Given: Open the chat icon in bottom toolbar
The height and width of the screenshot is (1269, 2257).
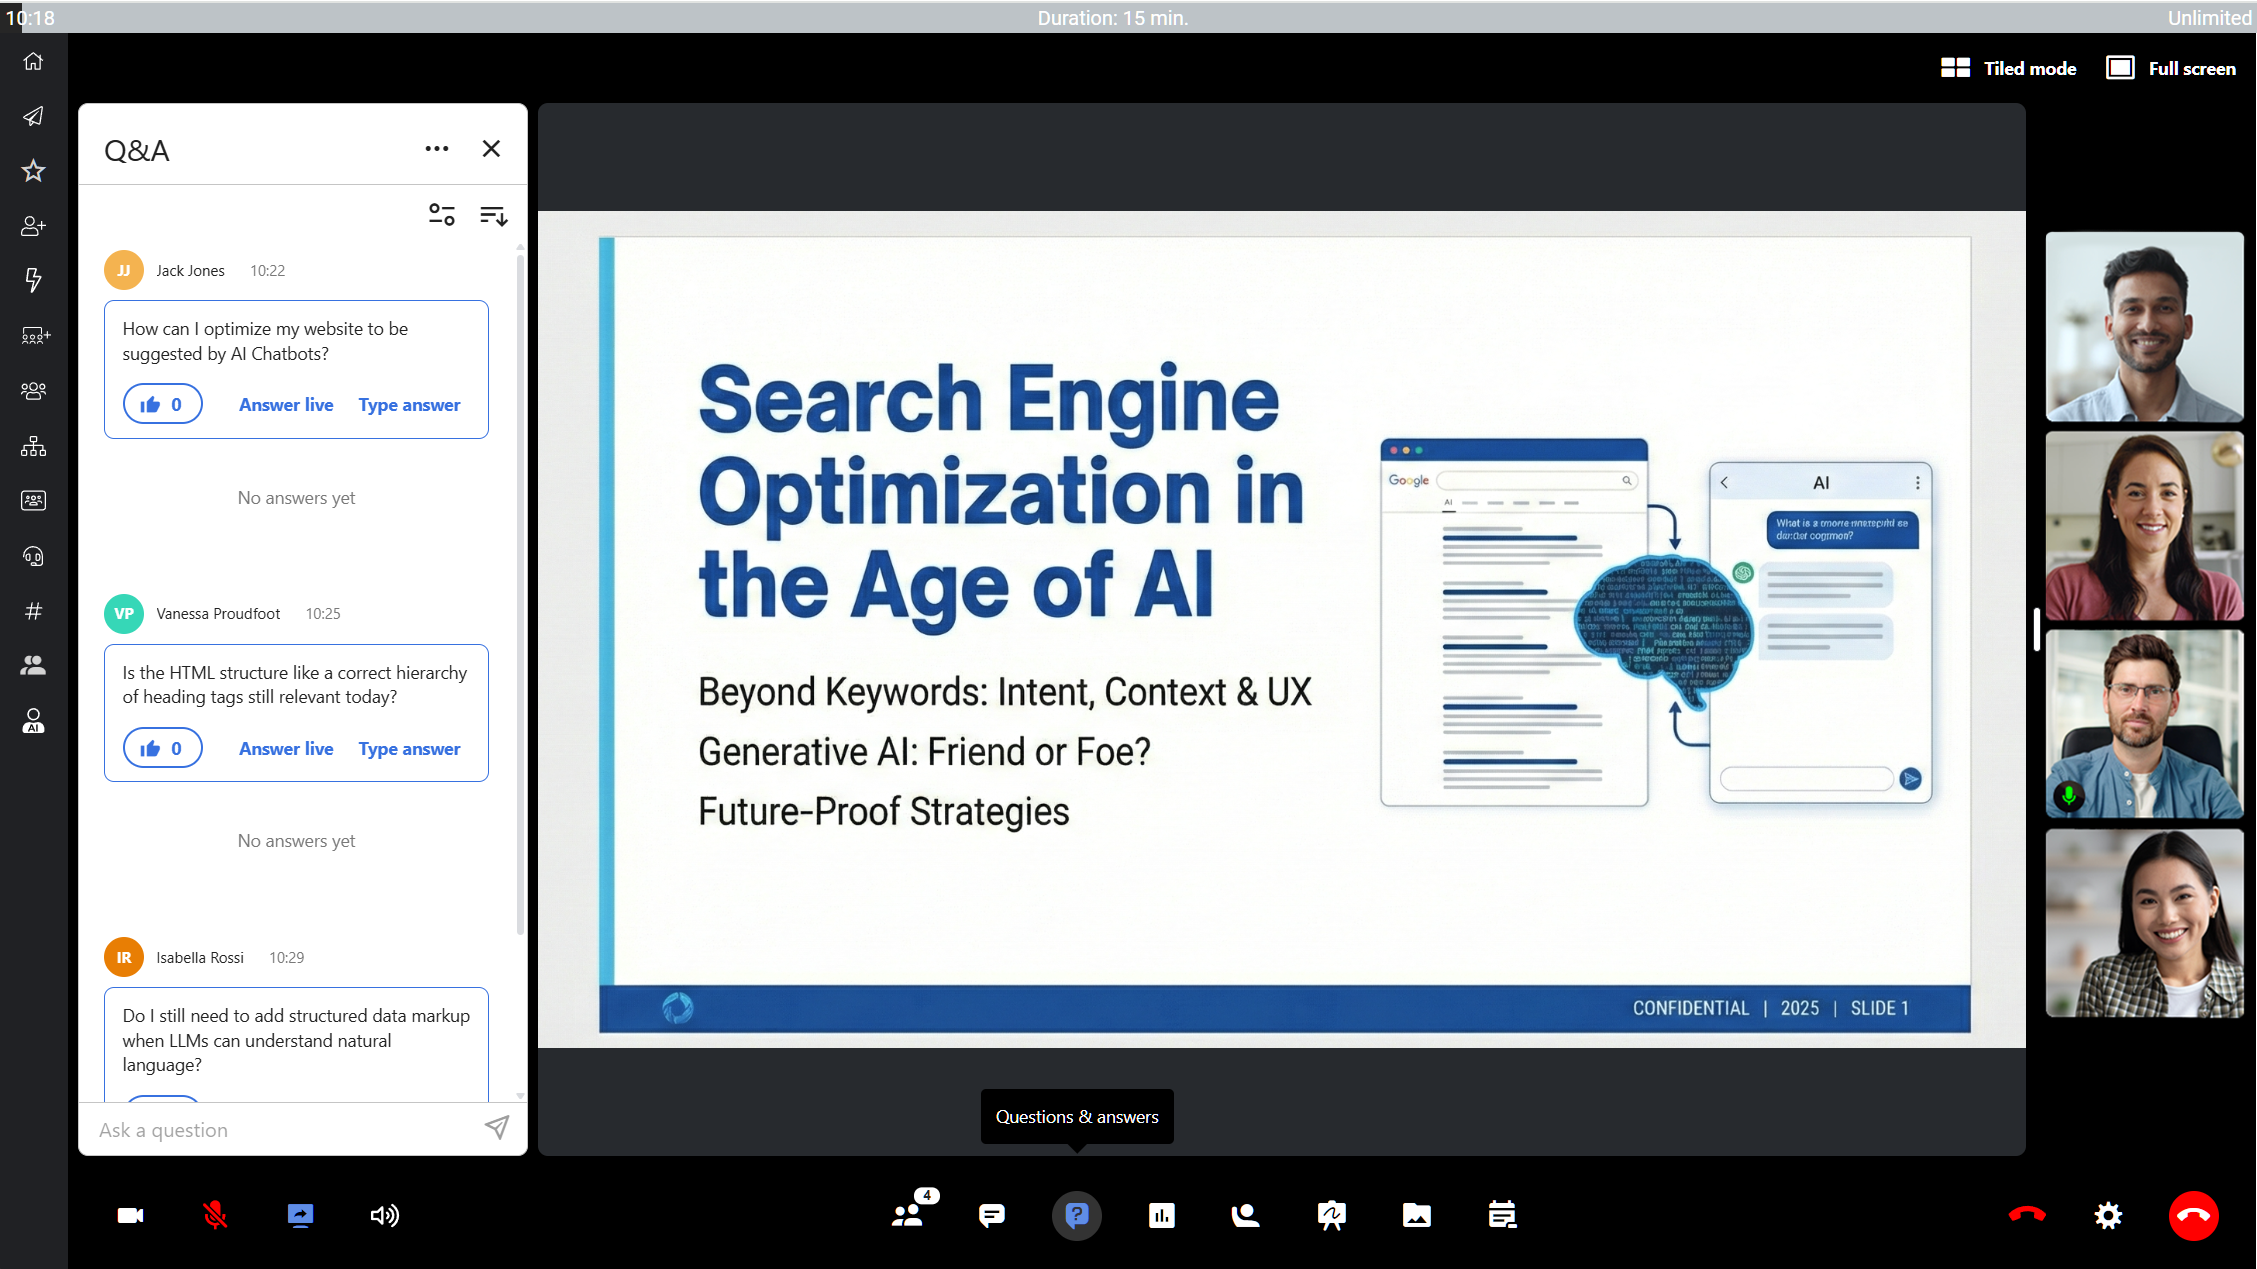Looking at the screenshot, I should pyautogui.click(x=991, y=1215).
